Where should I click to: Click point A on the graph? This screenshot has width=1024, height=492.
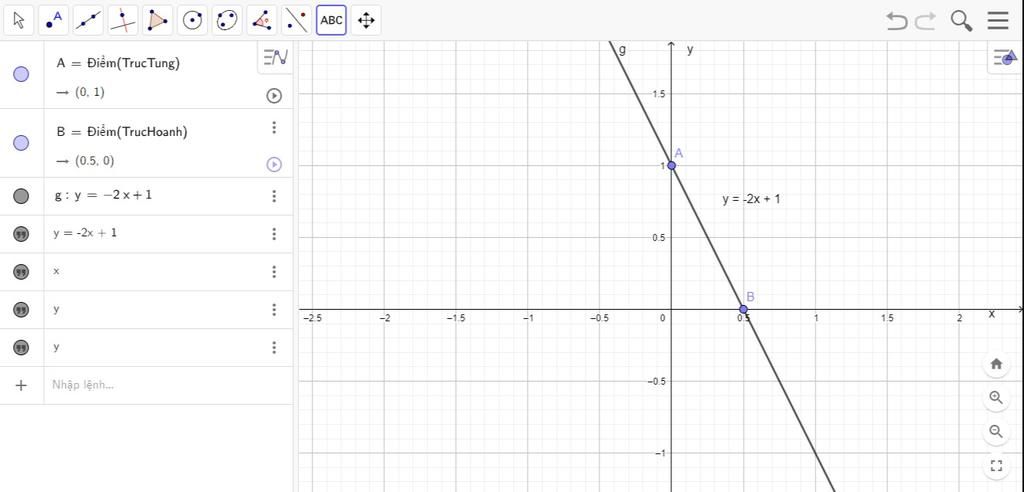tap(671, 165)
